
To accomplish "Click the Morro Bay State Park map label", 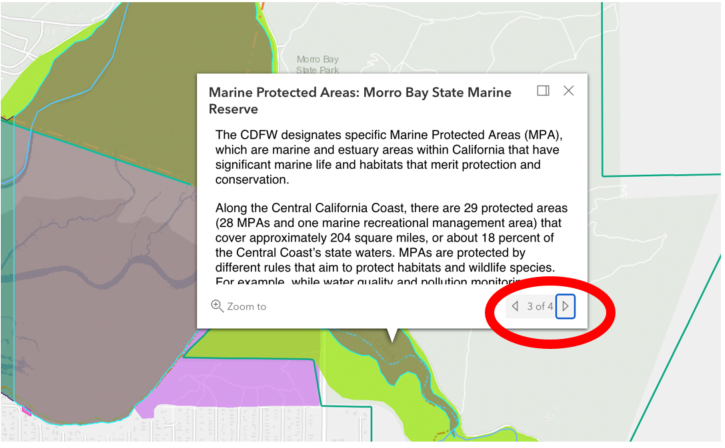I will tap(318, 65).
